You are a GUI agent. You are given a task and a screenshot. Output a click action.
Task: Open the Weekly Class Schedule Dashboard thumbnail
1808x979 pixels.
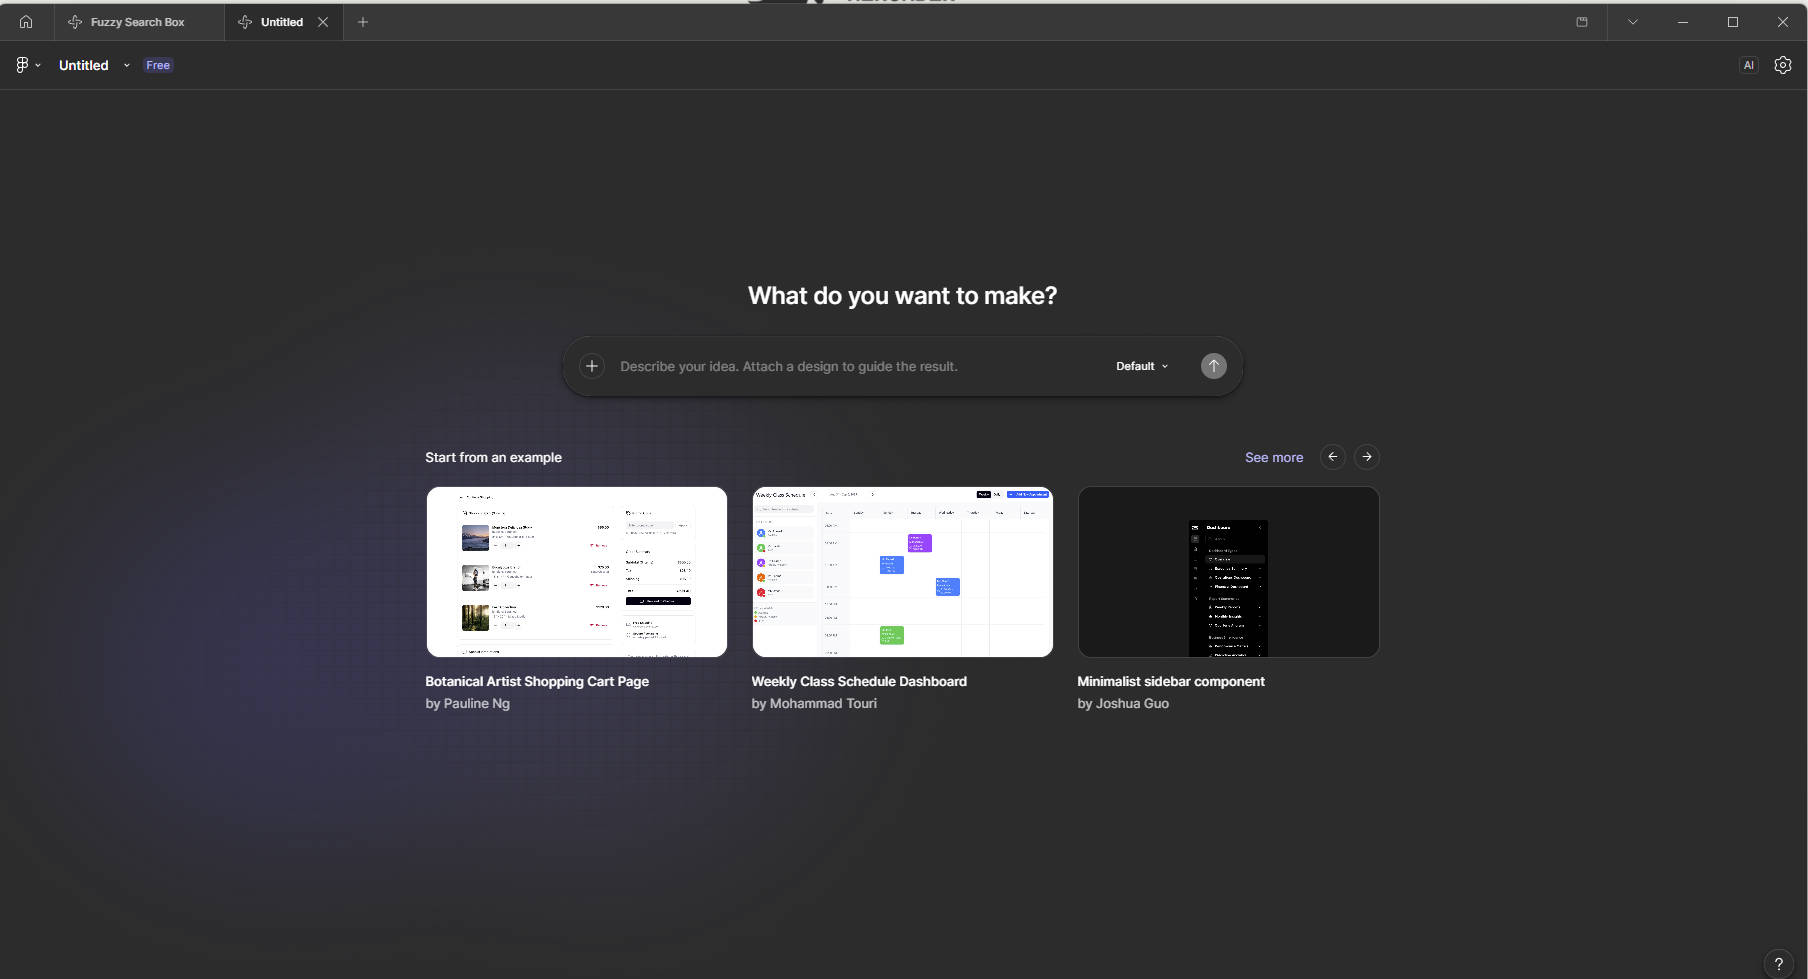(902, 572)
